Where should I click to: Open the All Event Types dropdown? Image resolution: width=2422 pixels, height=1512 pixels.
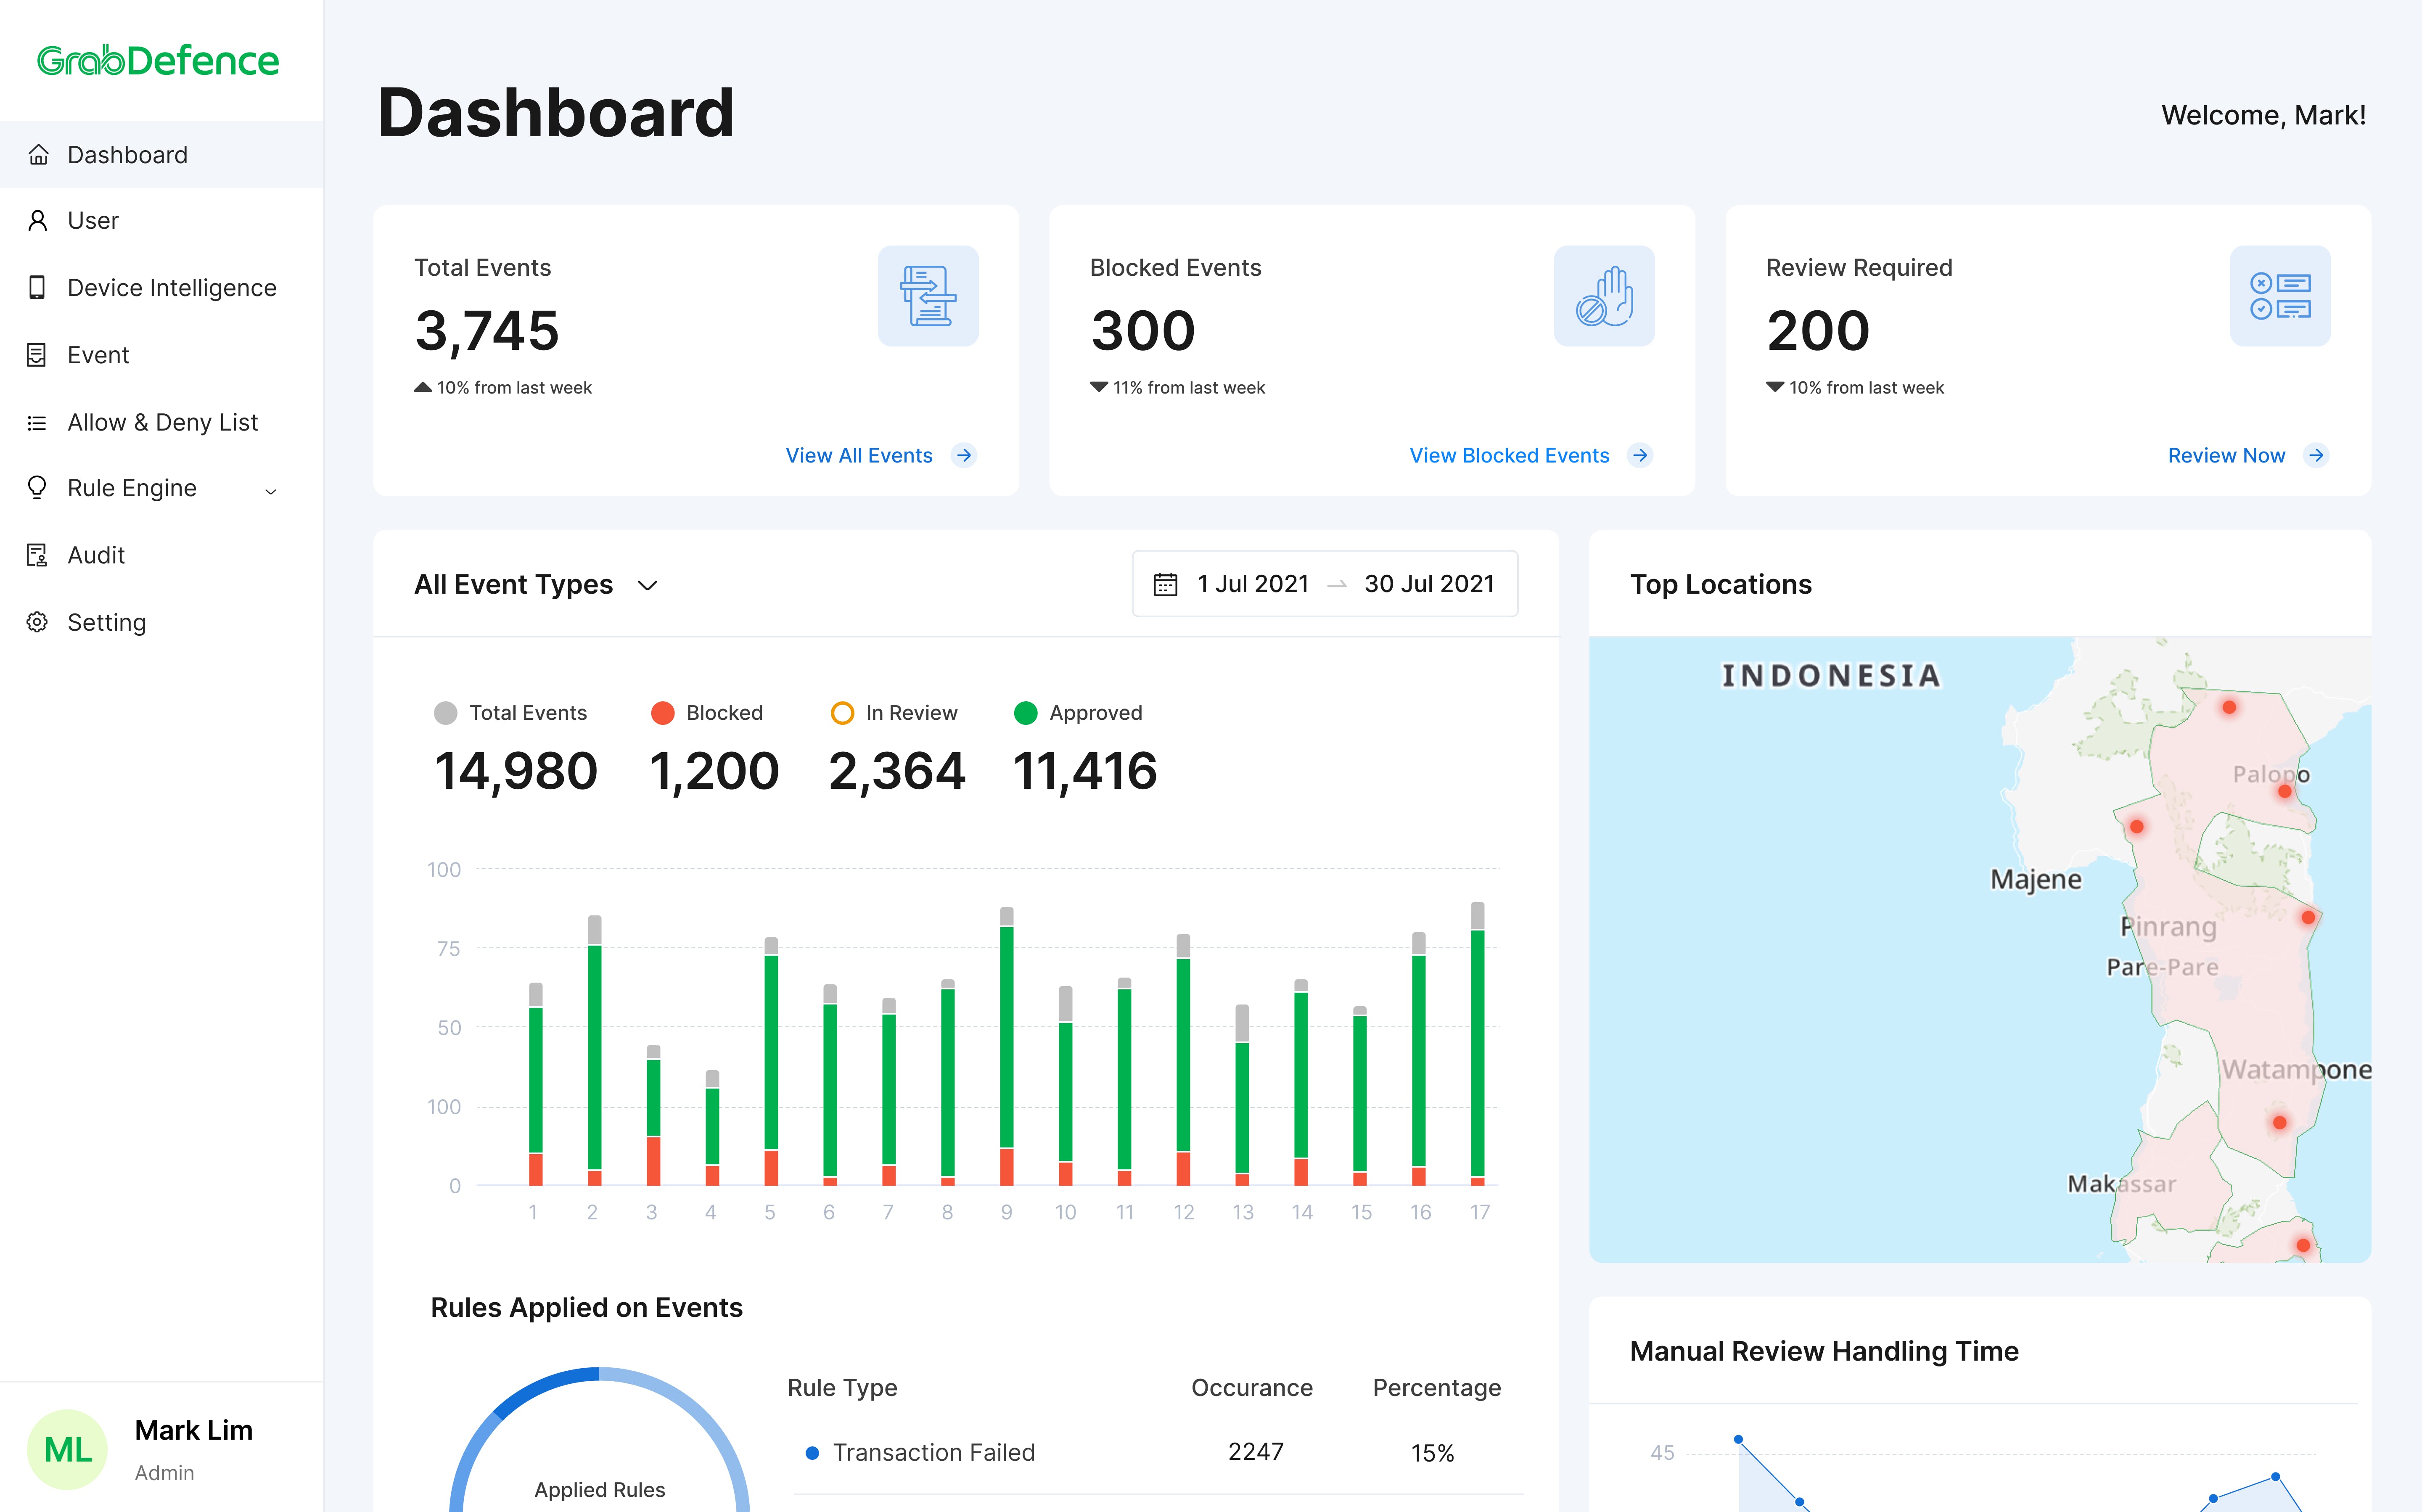(x=536, y=585)
